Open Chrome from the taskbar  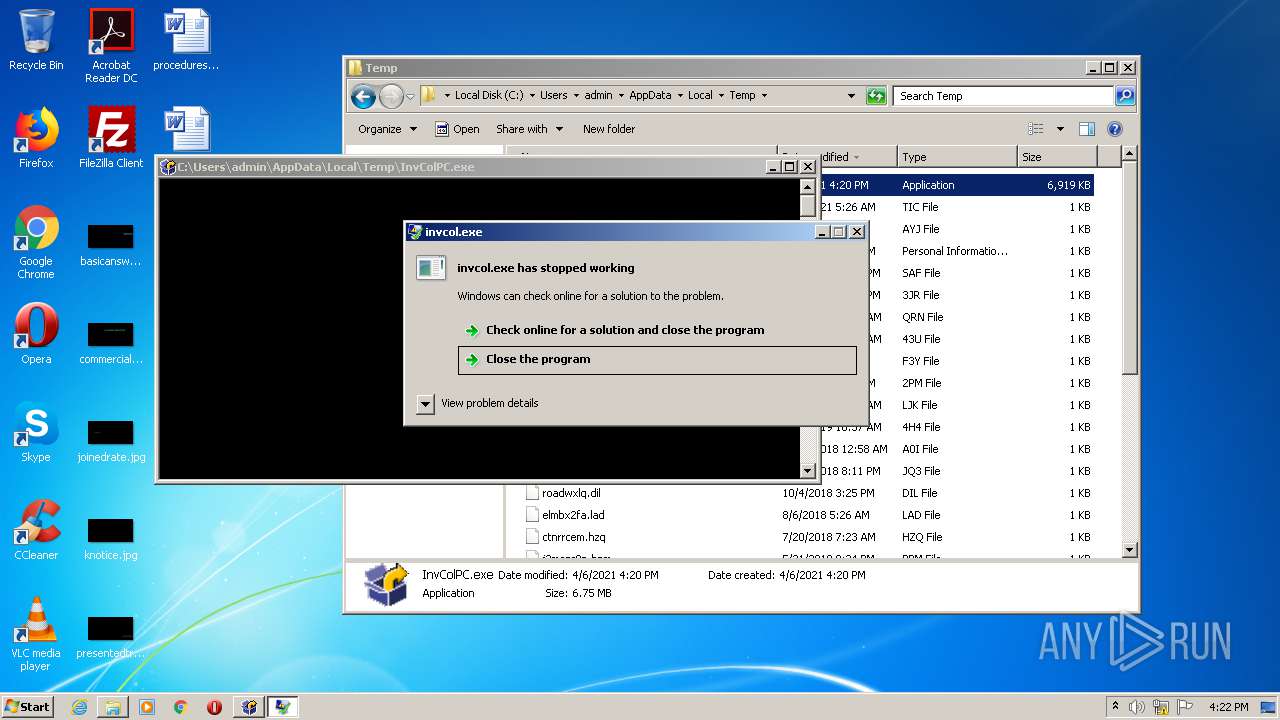[x=181, y=707]
